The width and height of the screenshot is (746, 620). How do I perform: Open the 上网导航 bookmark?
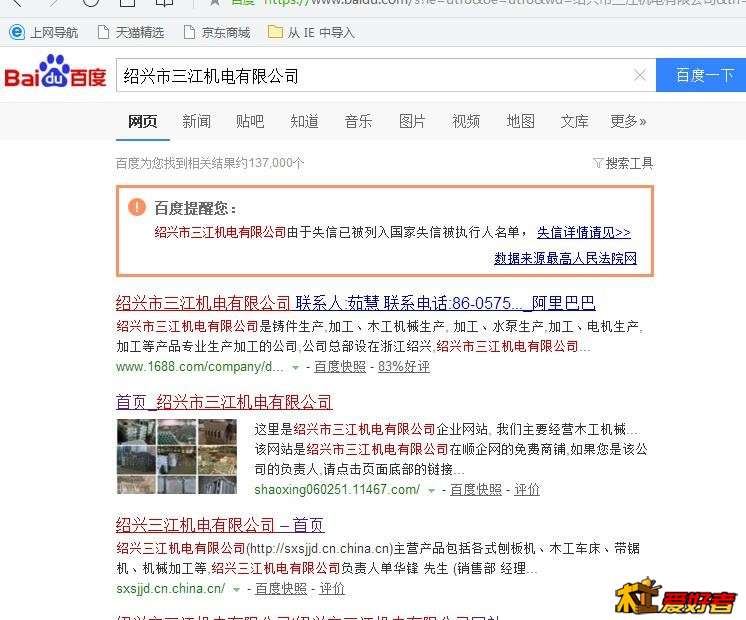pyautogui.click(x=44, y=32)
